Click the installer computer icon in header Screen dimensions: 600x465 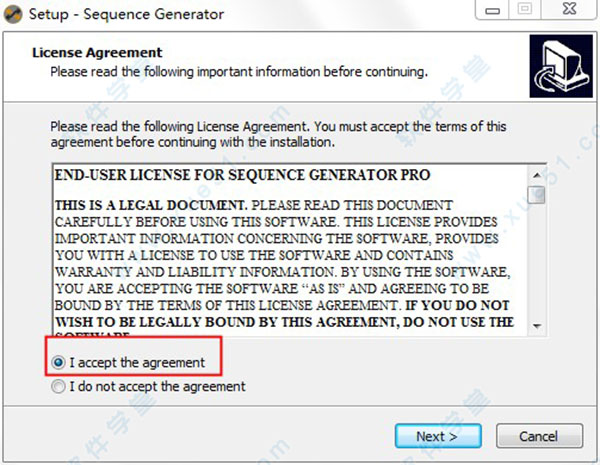tap(561, 66)
